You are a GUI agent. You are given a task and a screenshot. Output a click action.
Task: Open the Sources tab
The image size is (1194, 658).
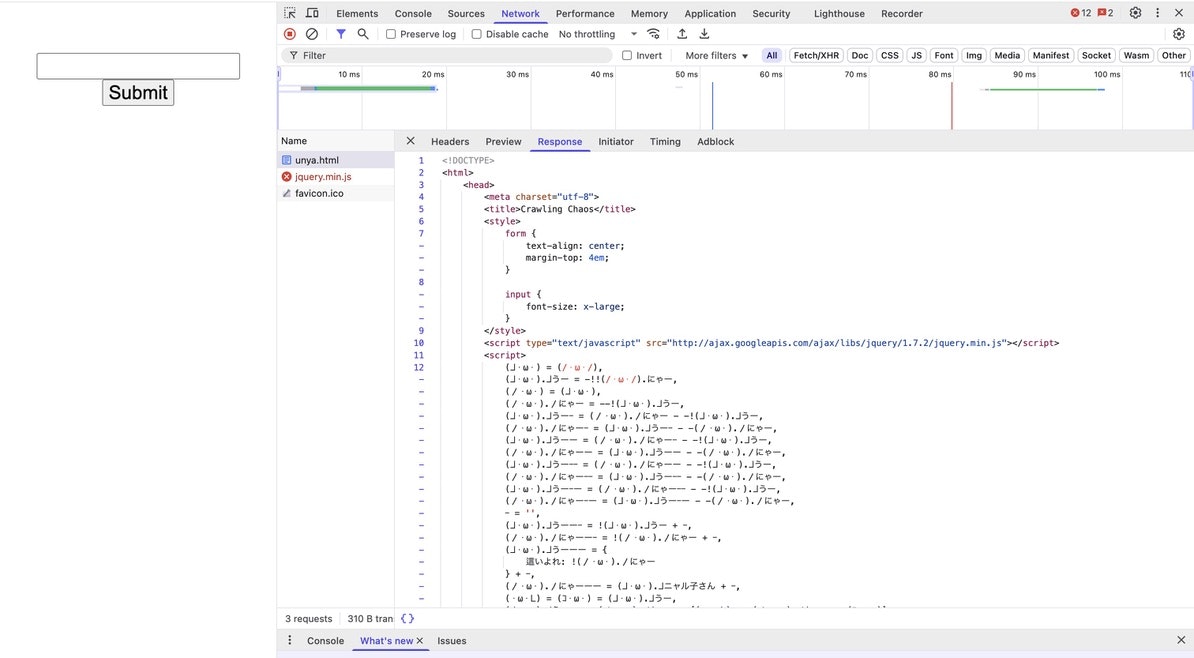tap(466, 14)
